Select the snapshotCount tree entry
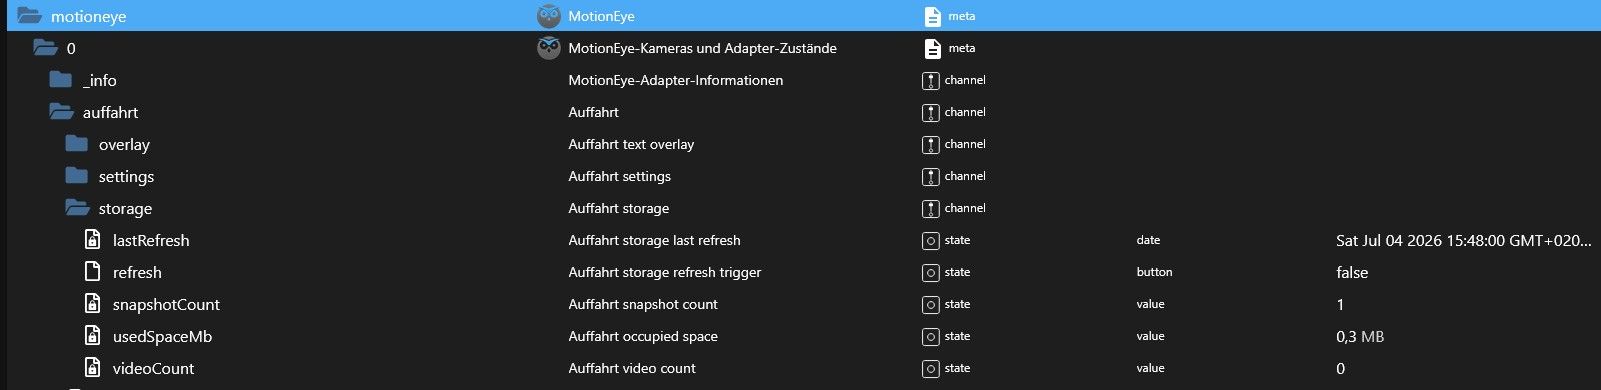1601x390 pixels. pos(166,304)
